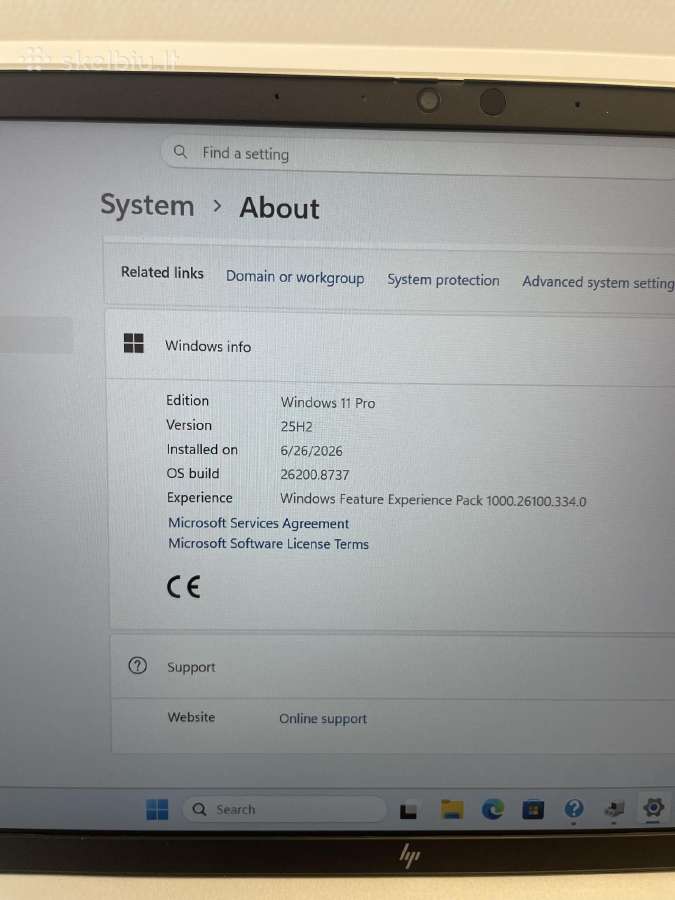The height and width of the screenshot is (900, 675).
Task: Click the Website label under Support
Action: (191, 717)
